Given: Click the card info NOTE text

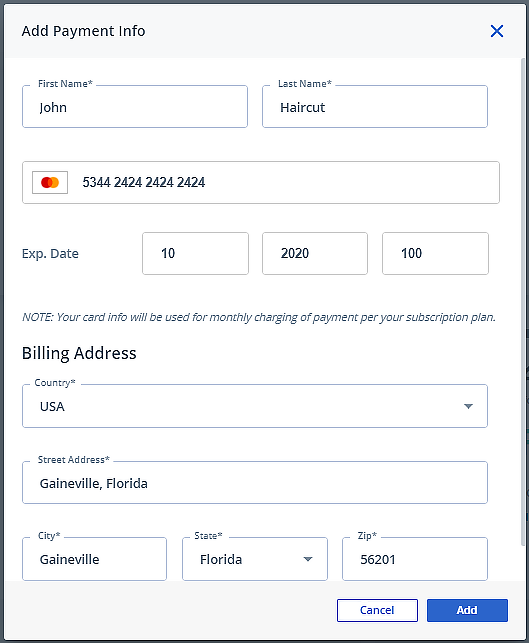Looking at the screenshot, I should click(x=259, y=317).
